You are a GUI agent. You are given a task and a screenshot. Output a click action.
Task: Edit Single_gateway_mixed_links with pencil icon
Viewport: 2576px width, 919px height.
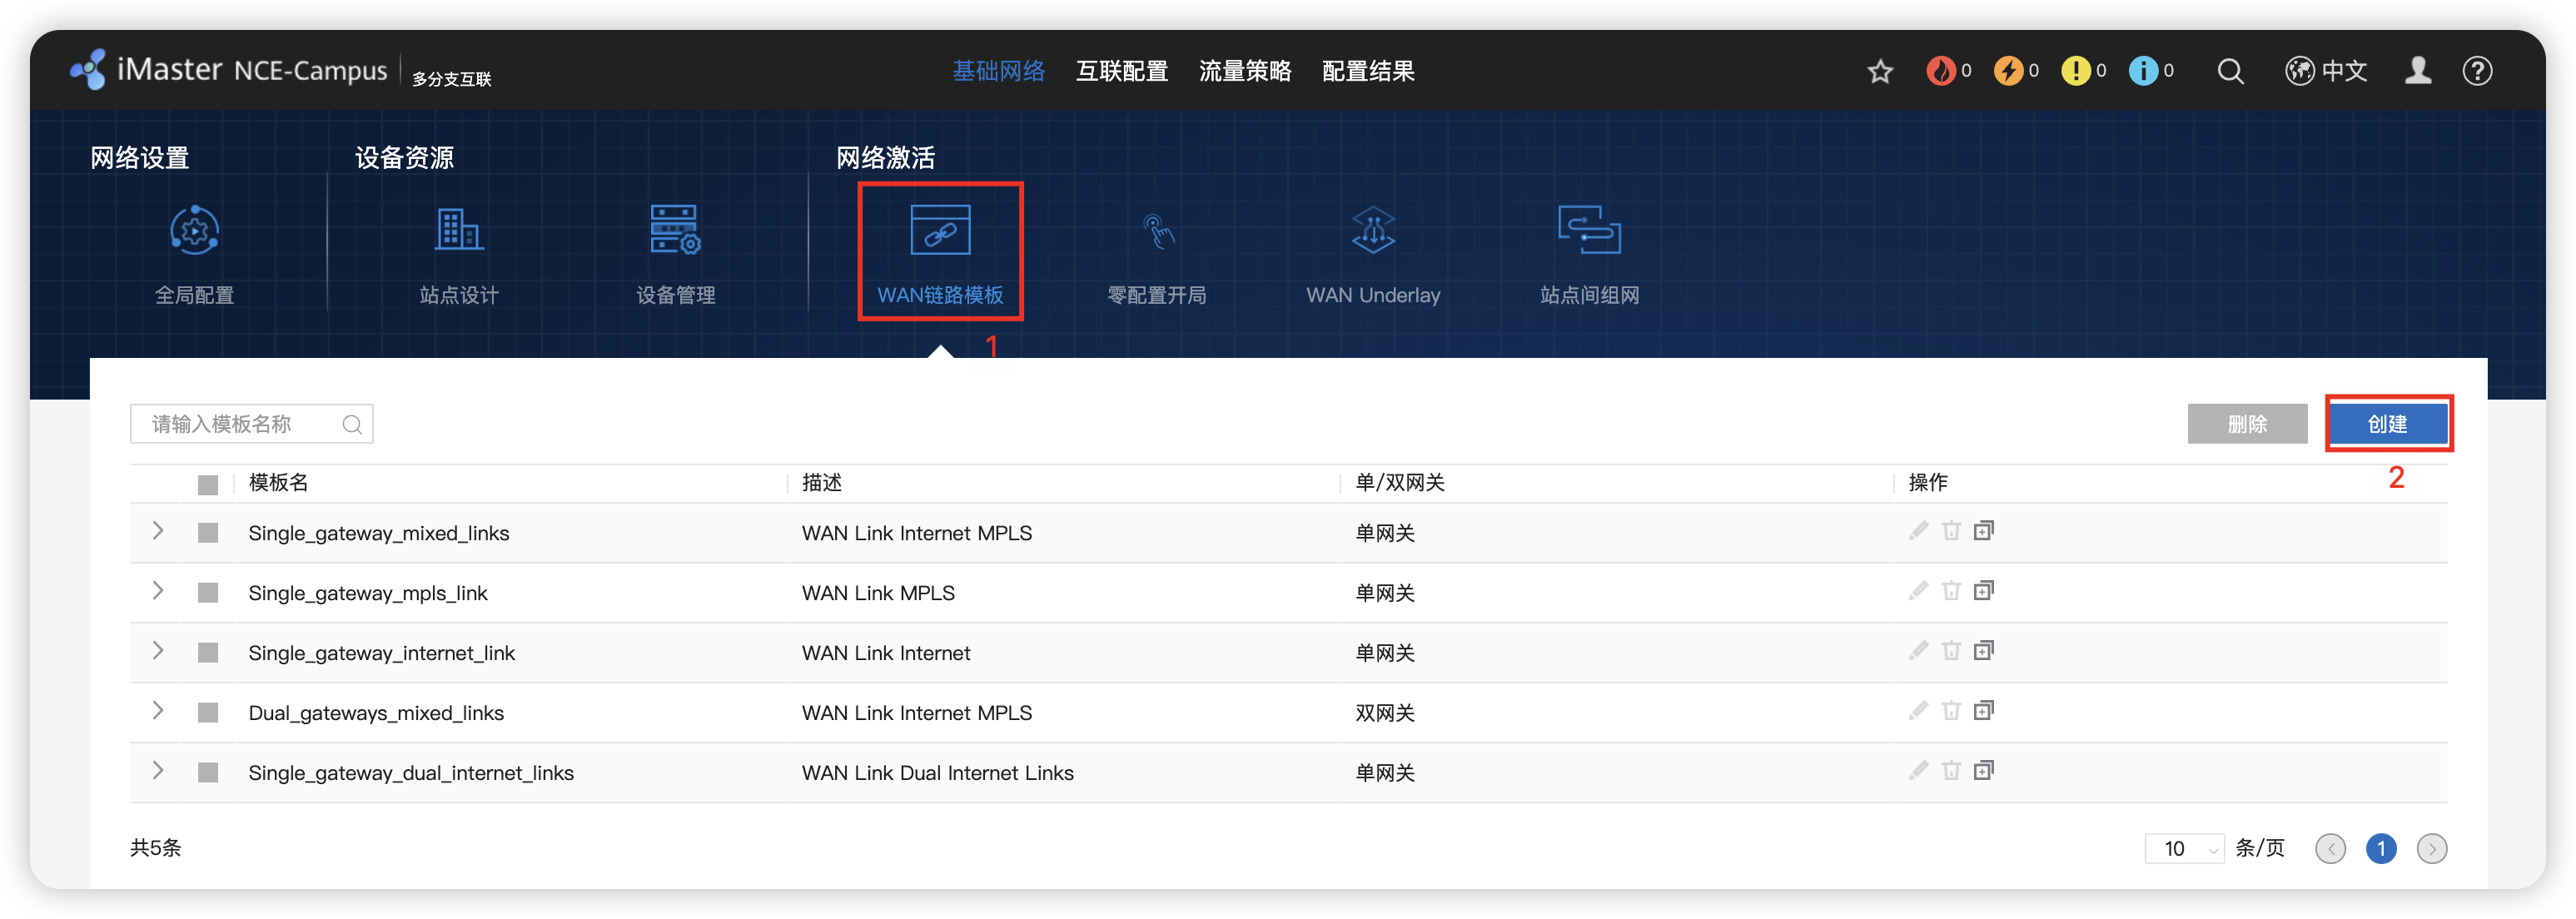1918,531
